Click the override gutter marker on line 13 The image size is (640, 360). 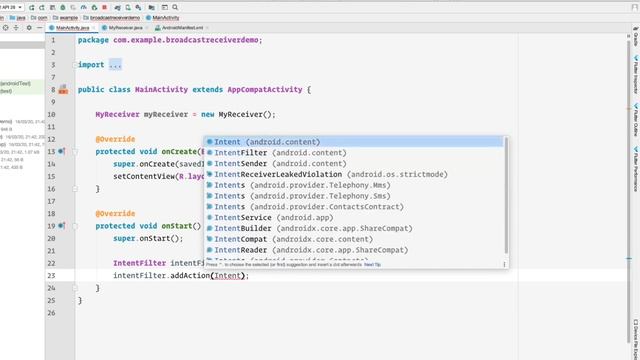[x=61, y=151]
